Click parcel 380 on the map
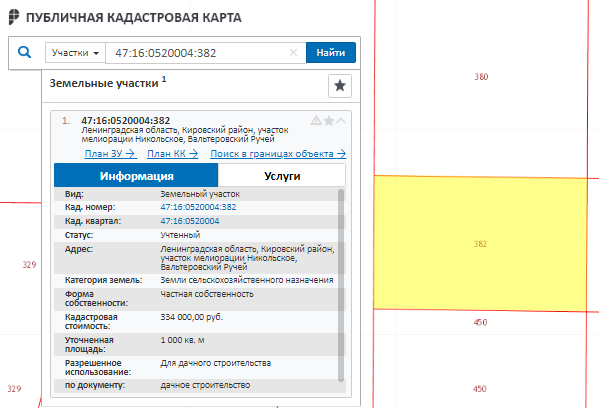This screenshot has width=599, height=408. (x=481, y=77)
